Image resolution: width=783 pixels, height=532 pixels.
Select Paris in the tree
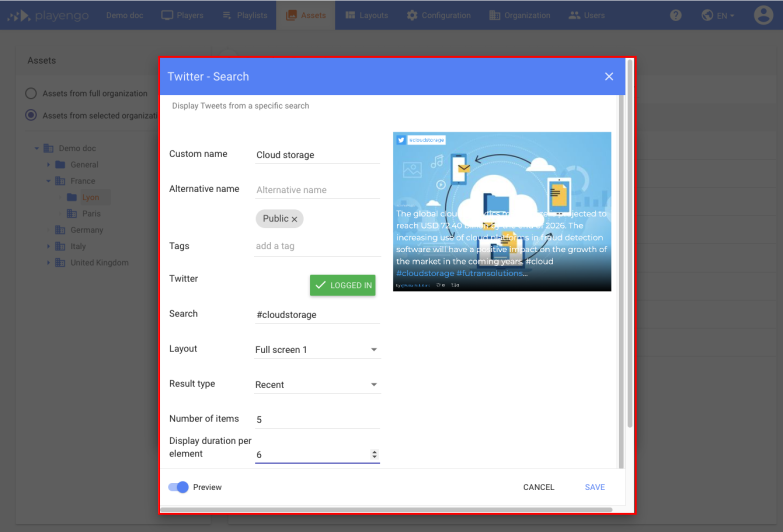point(91,214)
